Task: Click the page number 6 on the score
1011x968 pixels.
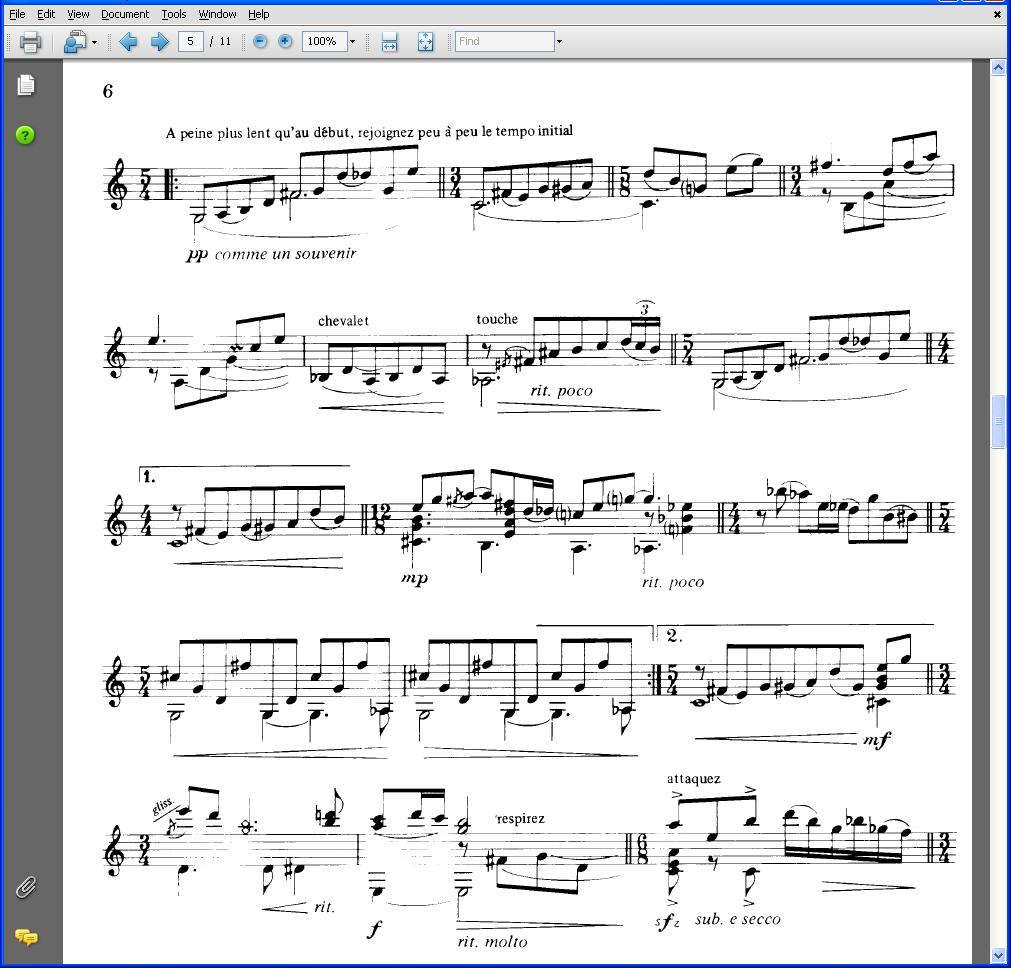Action: click(108, 92)
